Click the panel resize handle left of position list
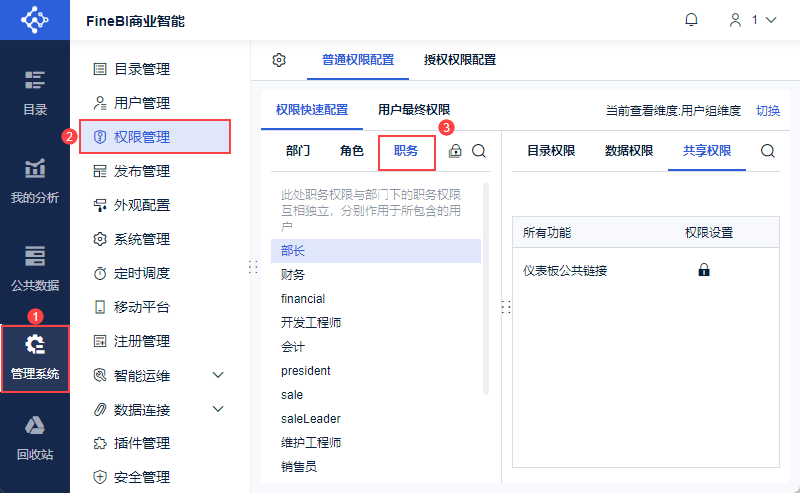This screenshot has width=800, height=493. (x=253, y=267)
